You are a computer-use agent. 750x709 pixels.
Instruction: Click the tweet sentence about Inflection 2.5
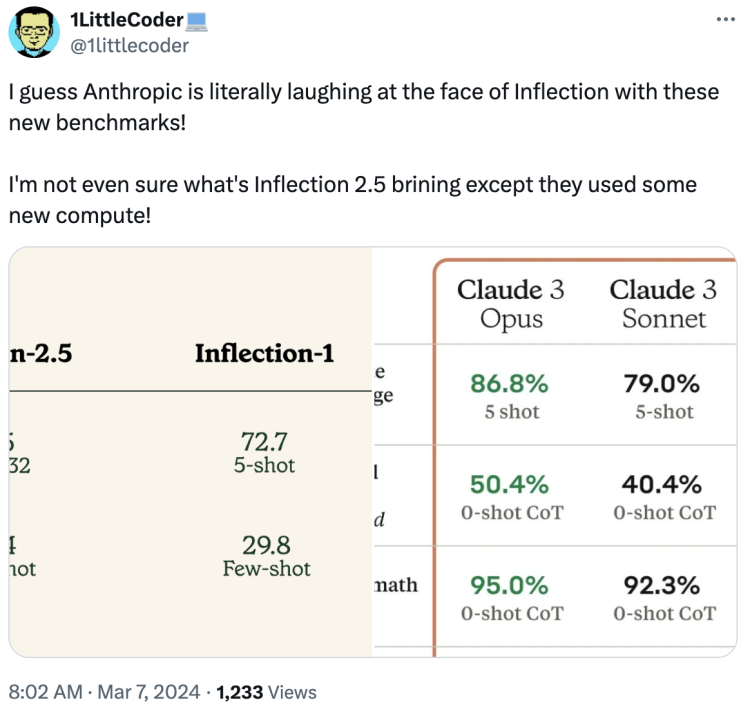tap(352, 200)
